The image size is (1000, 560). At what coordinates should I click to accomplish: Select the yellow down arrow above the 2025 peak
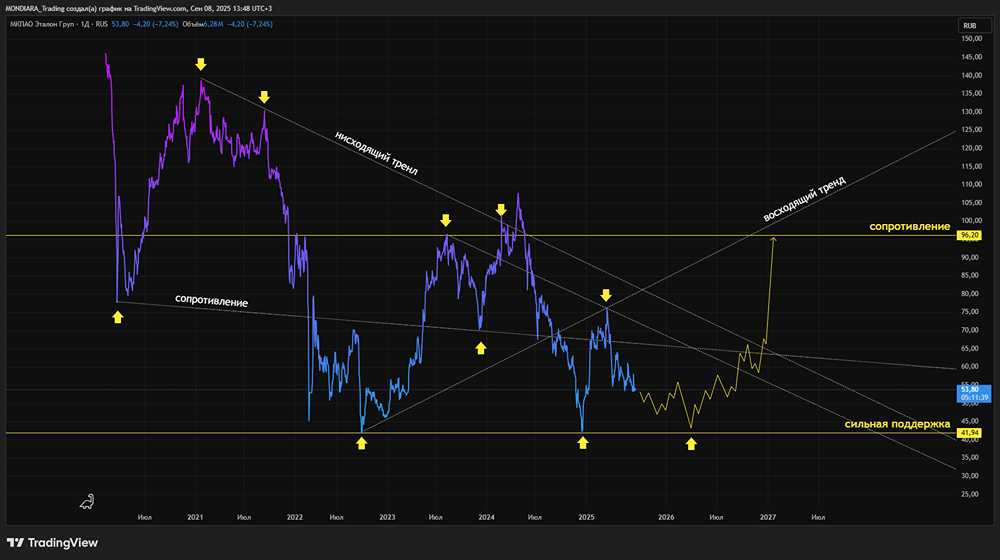pyautogui.click(x=606, y=295)
